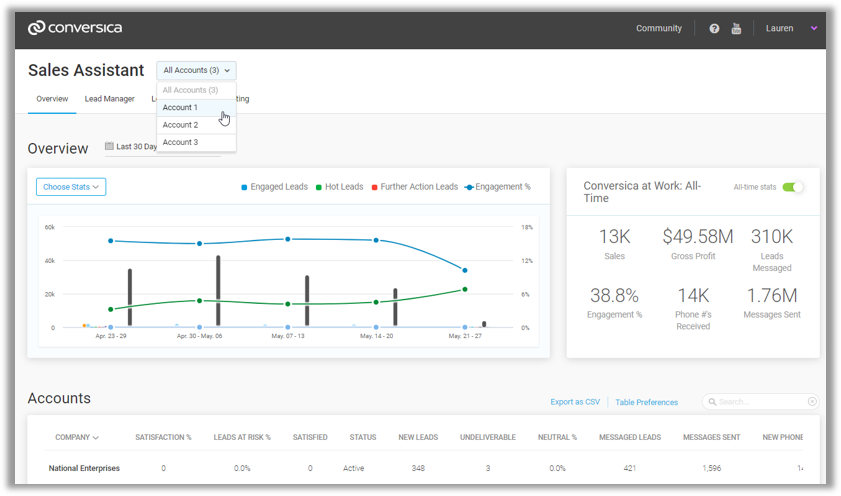The height and width of the screenshot is (496, 841).
Task: Sort by SATISFACTION % column
Action: [x=163, y=437]
